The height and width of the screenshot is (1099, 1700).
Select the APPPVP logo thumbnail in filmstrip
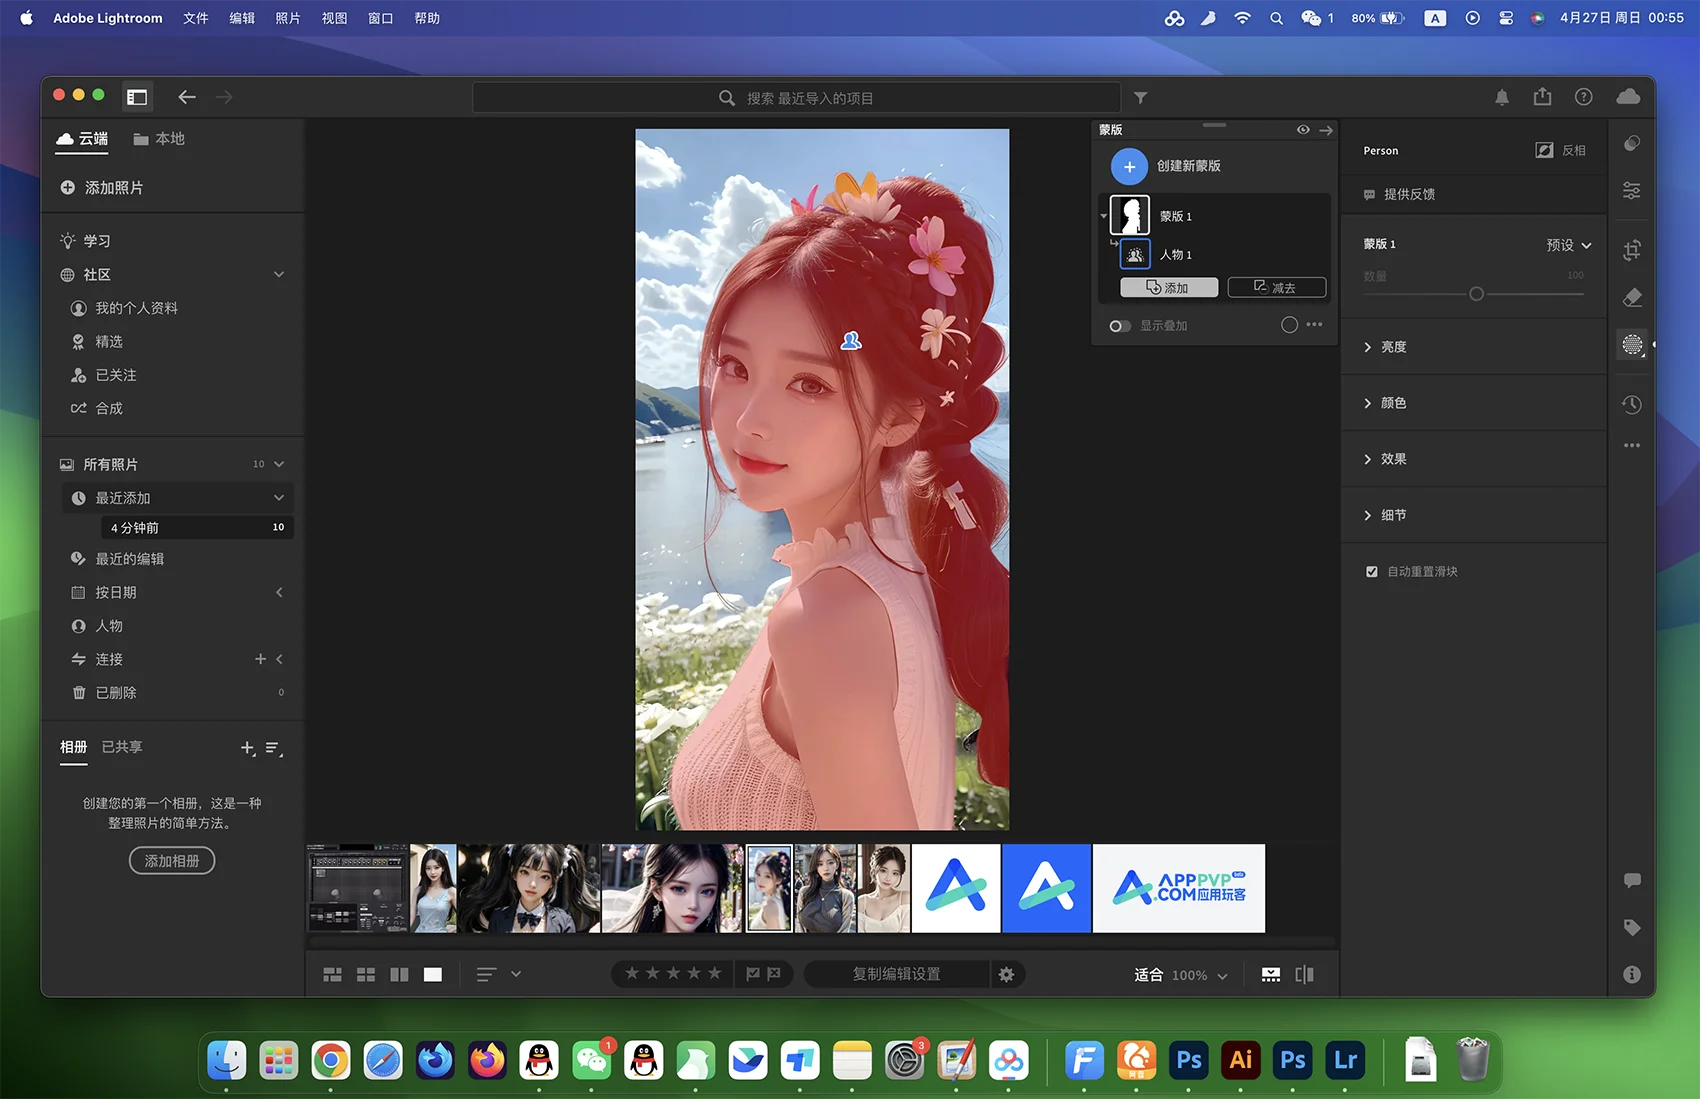pos(1178,888)
